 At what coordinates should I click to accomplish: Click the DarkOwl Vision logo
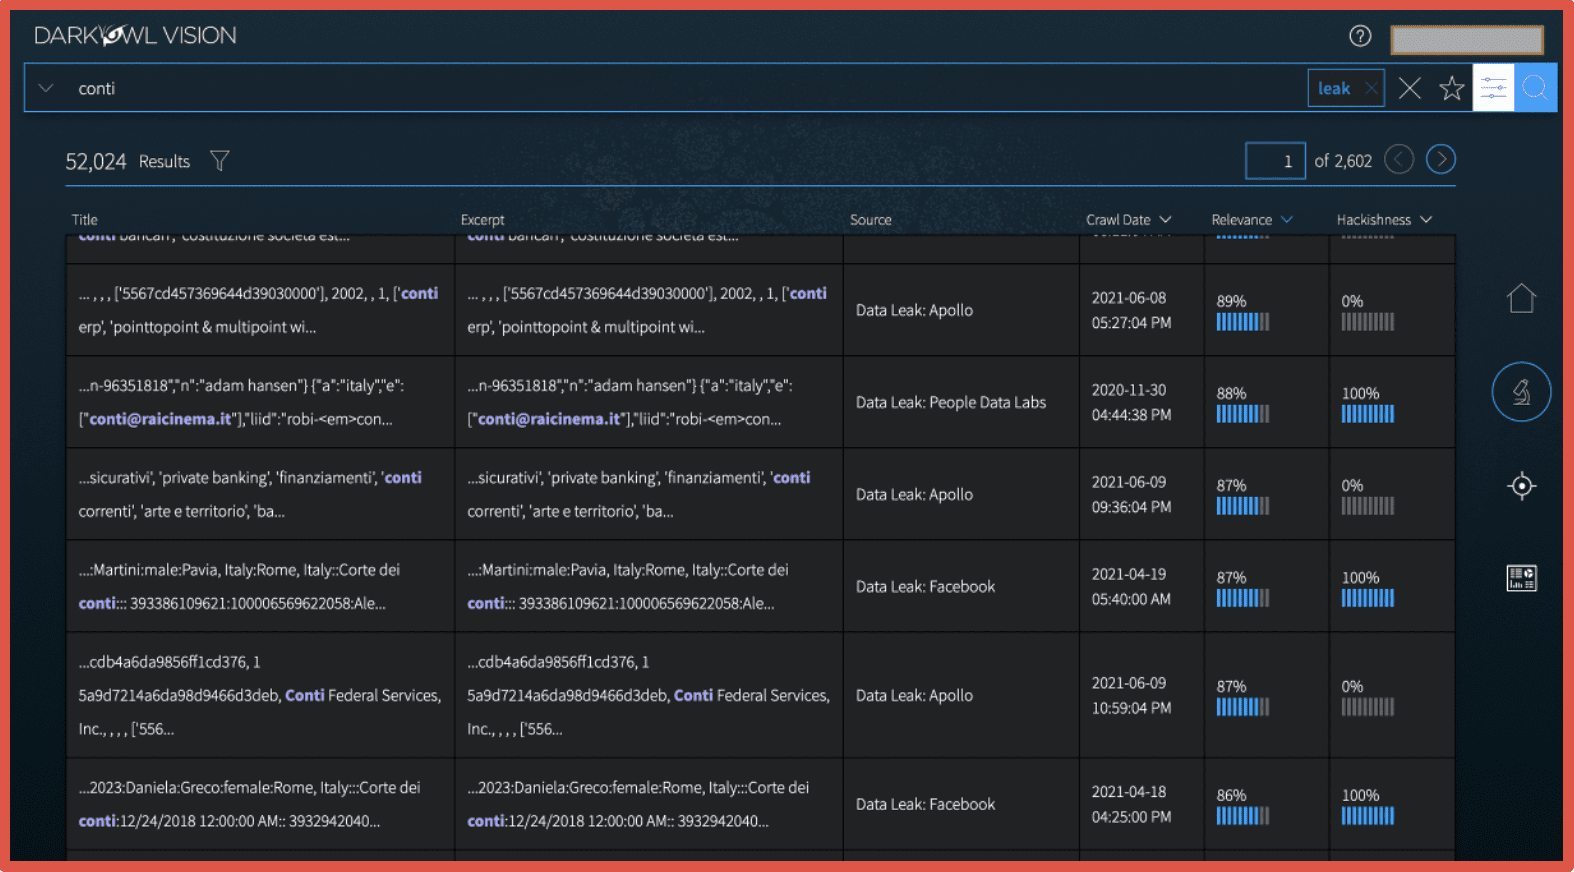coord(136,36)
